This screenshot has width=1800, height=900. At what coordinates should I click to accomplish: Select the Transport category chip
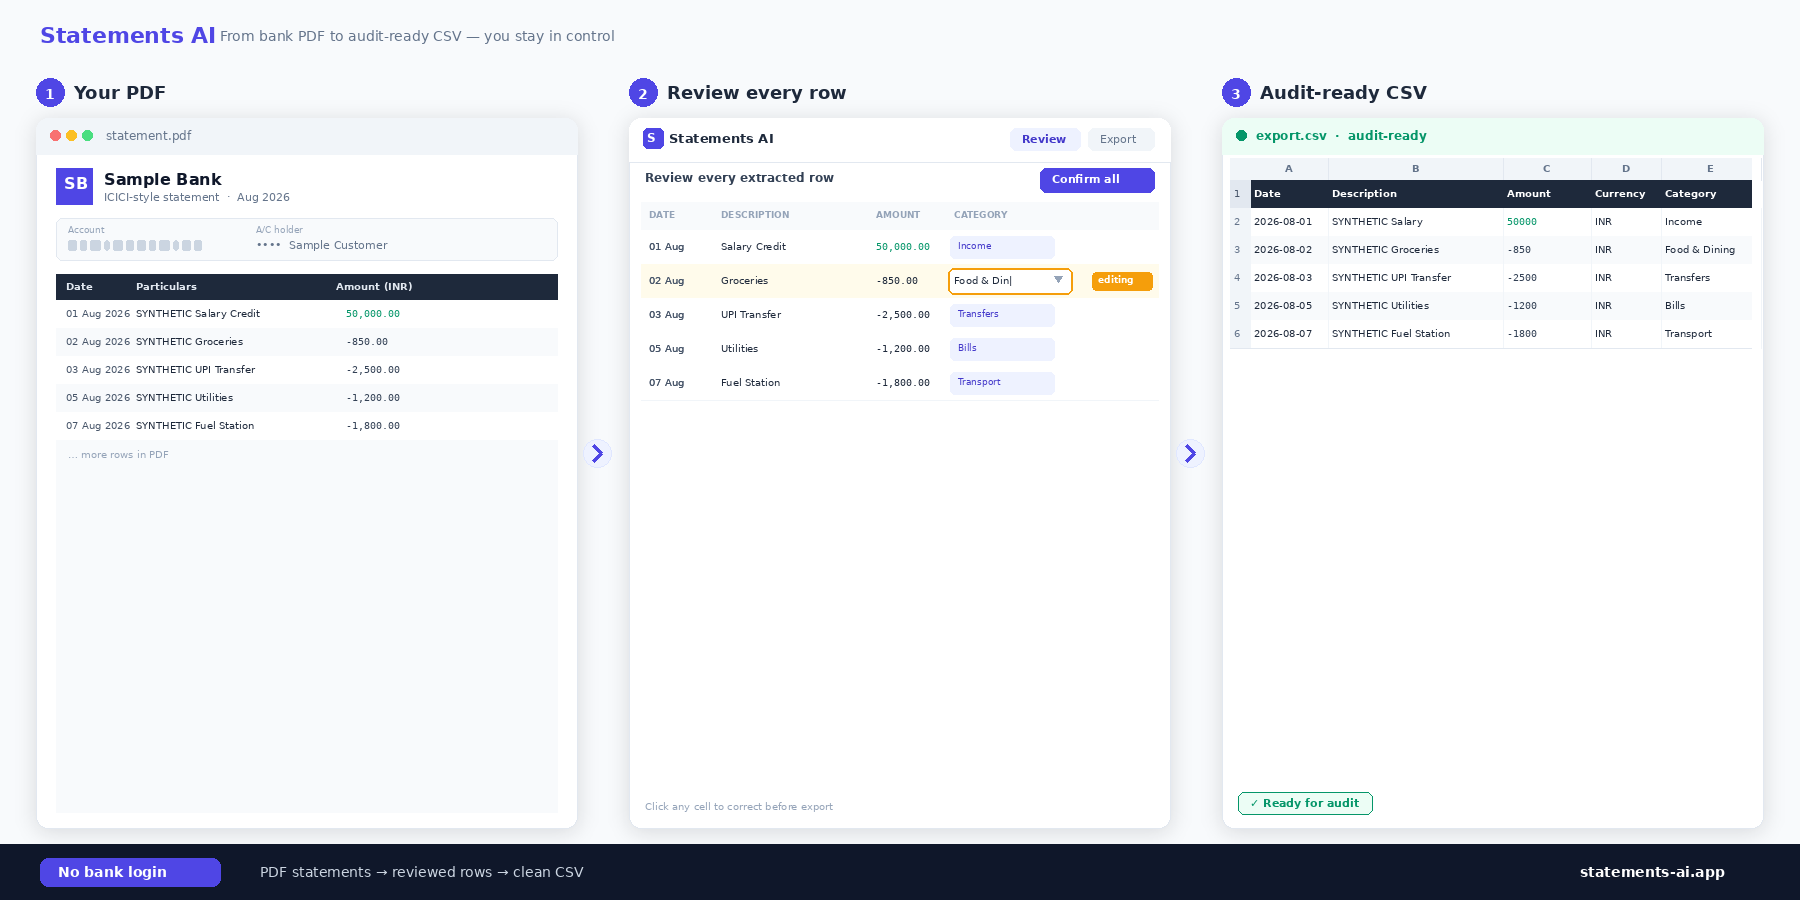pyautogui.click(x=1002, y=383)
